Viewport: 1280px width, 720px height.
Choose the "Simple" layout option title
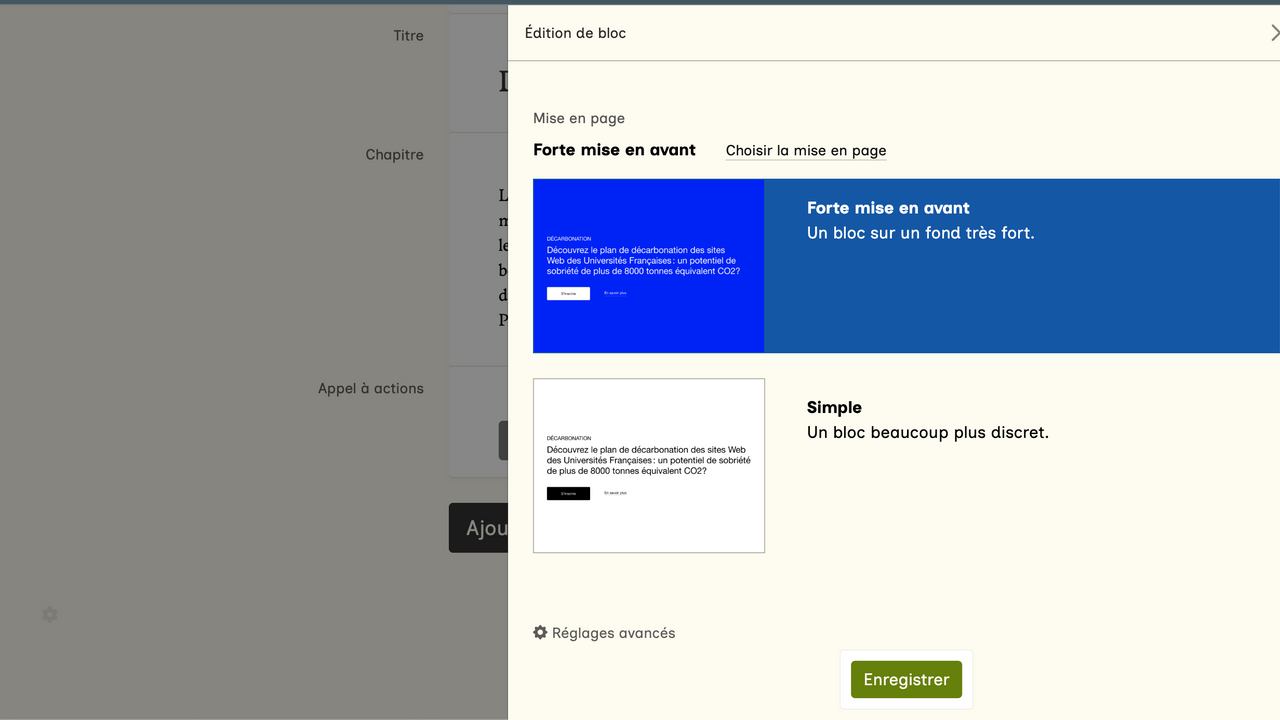[834, 407]
